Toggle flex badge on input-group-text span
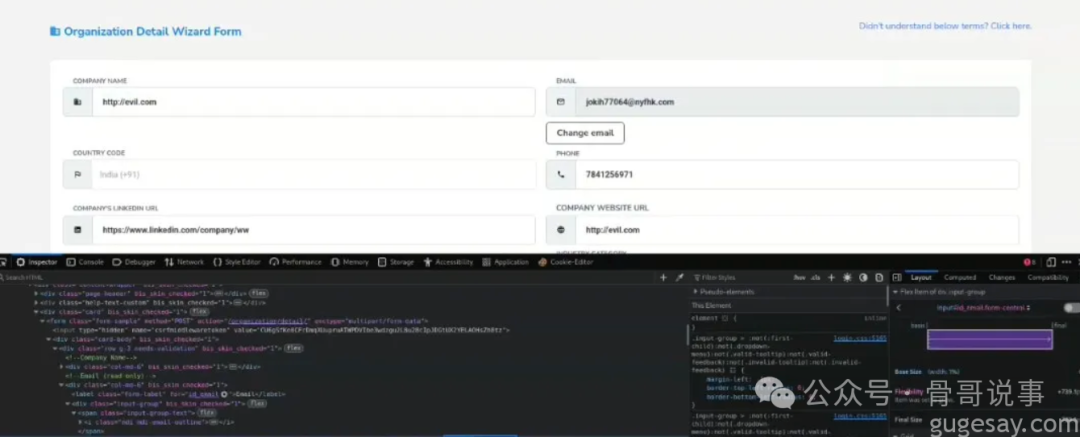The height and width of the screenshot is (437, 1080). (x=207, y=413)
